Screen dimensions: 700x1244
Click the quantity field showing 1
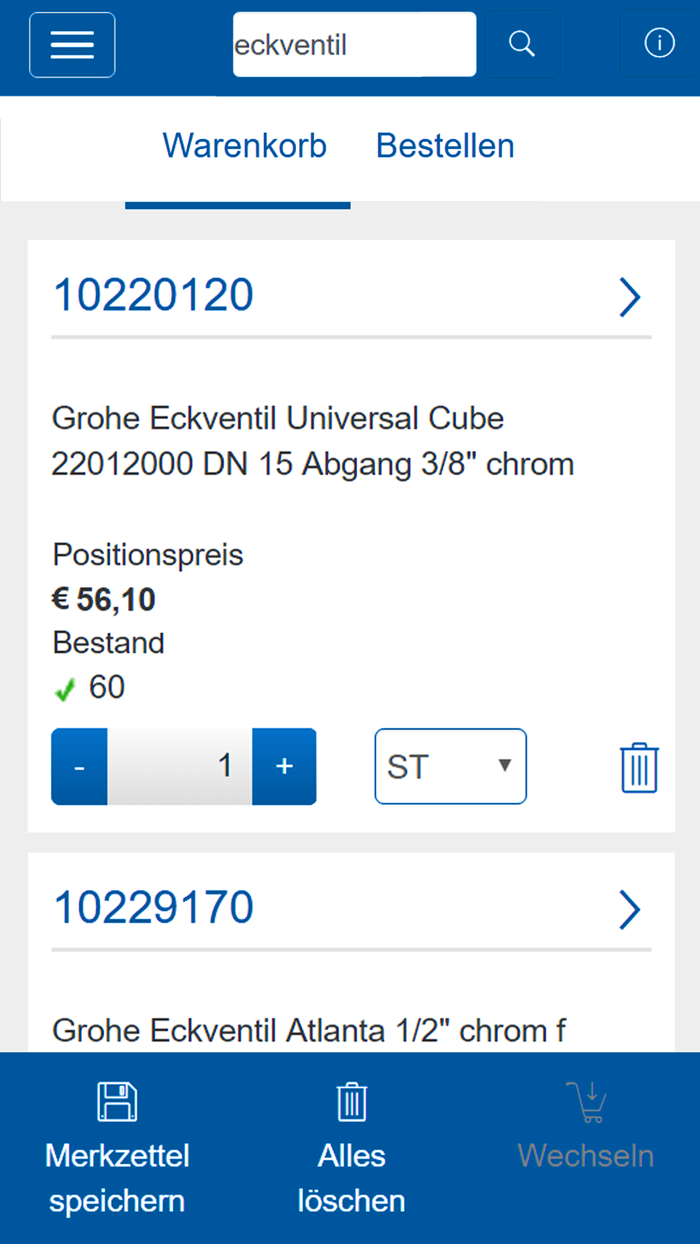(180, 767)
